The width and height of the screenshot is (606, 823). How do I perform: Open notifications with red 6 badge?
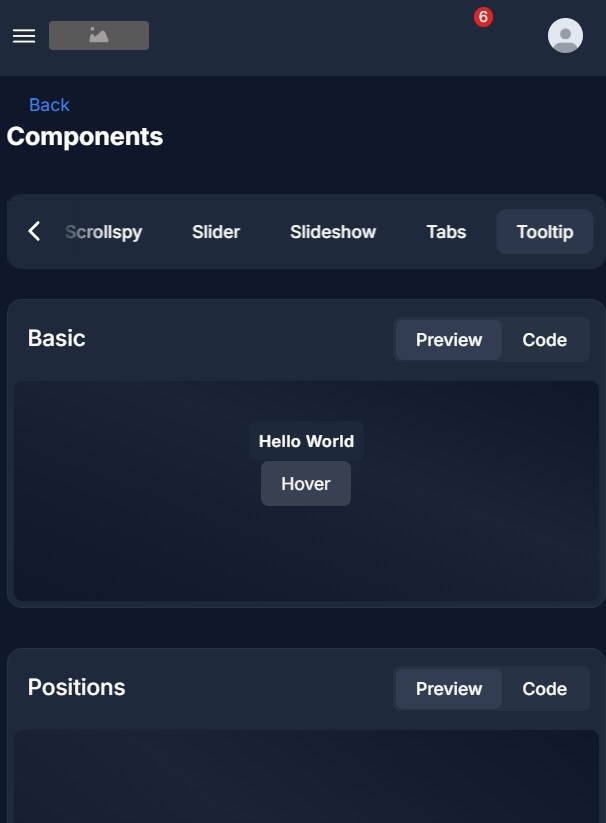tap(483, 18)
